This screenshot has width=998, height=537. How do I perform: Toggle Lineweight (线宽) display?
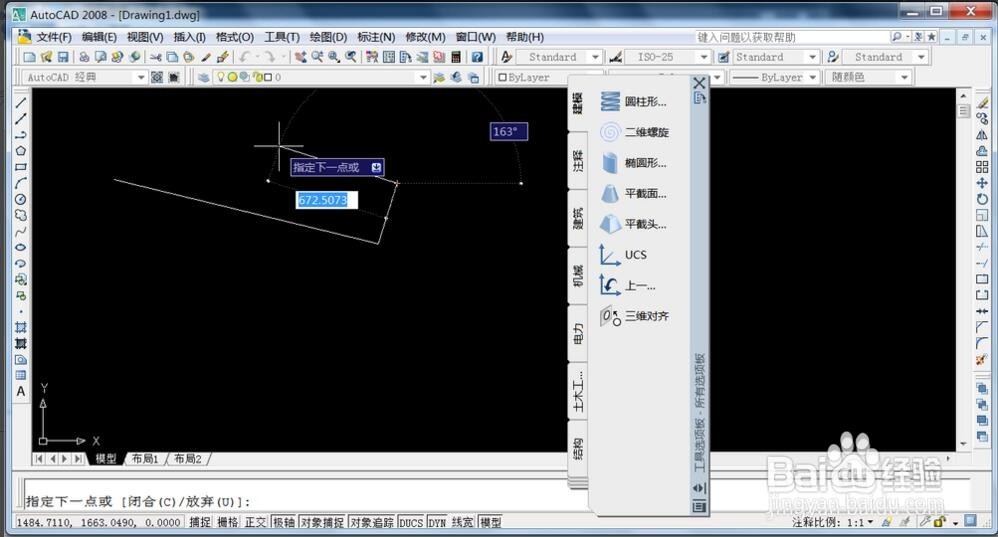463,522
